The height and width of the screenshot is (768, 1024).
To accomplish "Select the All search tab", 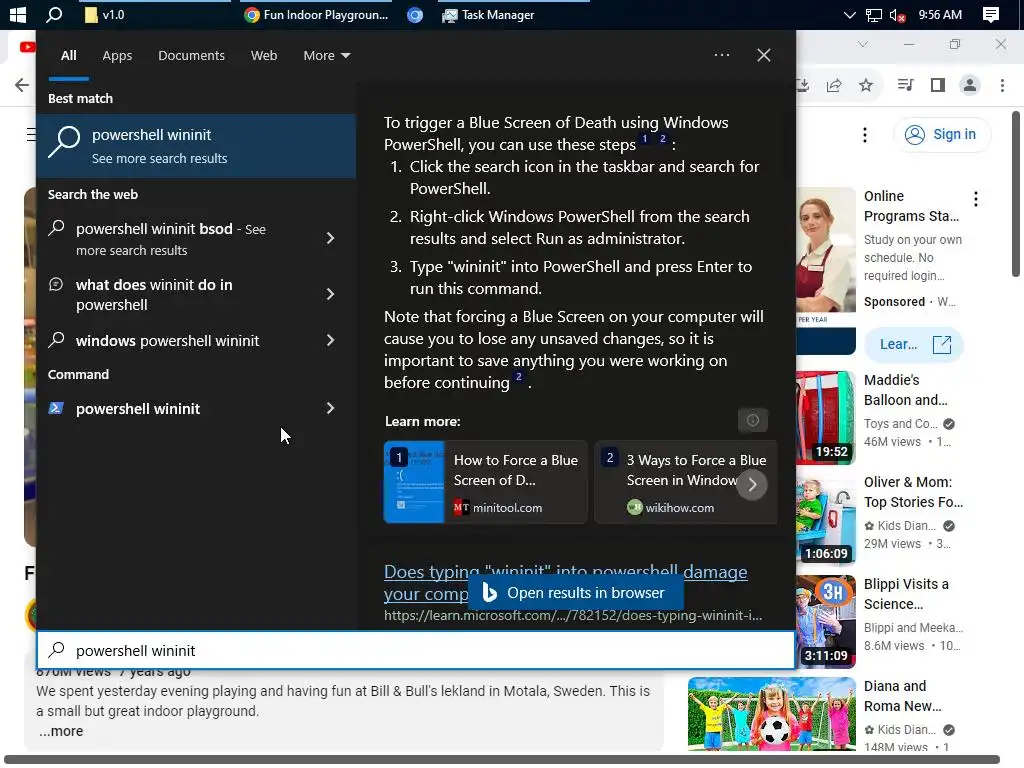I will [69, 56].
